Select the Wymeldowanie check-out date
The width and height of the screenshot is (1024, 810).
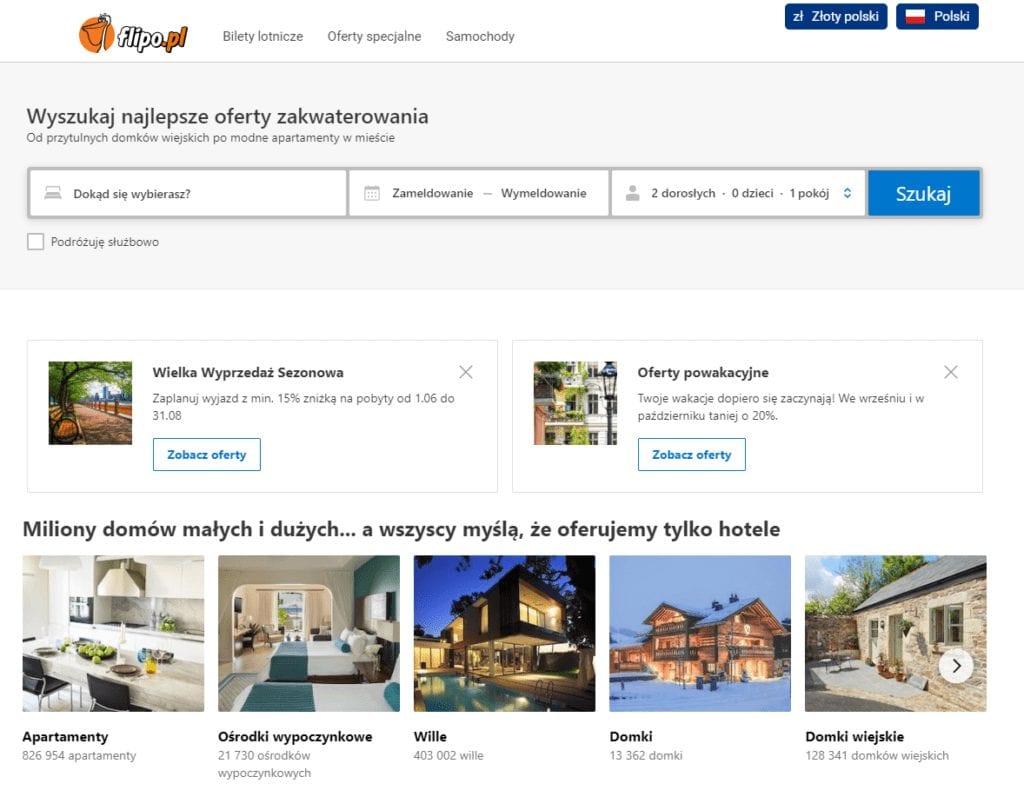[543, 193]
